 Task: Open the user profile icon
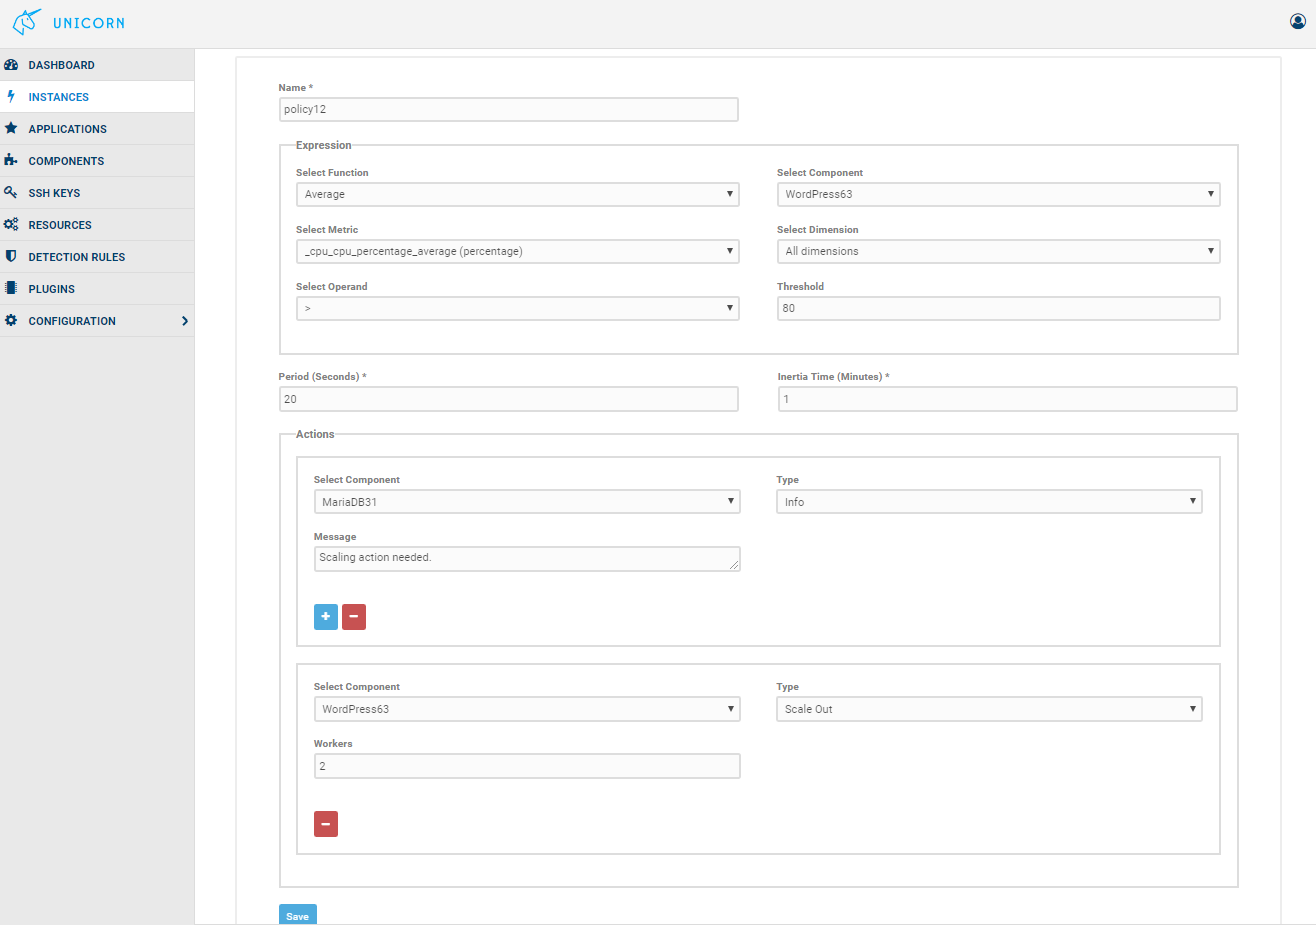click(1298, 21)
